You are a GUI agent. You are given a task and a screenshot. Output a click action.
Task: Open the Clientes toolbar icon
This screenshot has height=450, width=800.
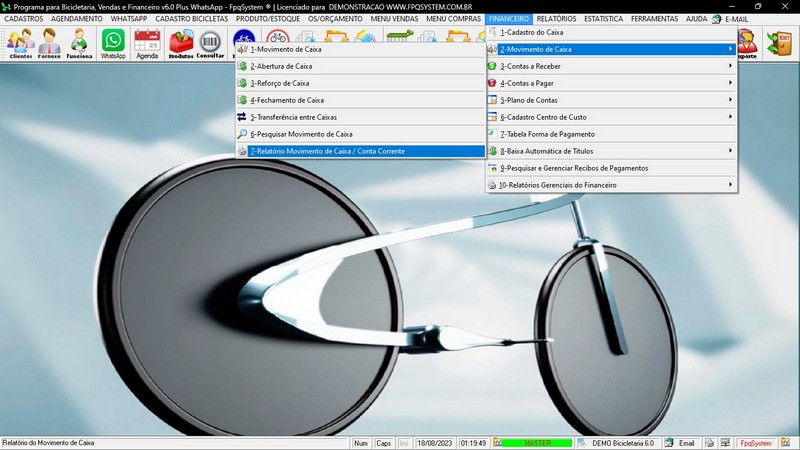pyautogui.click(x=20, y=43)
